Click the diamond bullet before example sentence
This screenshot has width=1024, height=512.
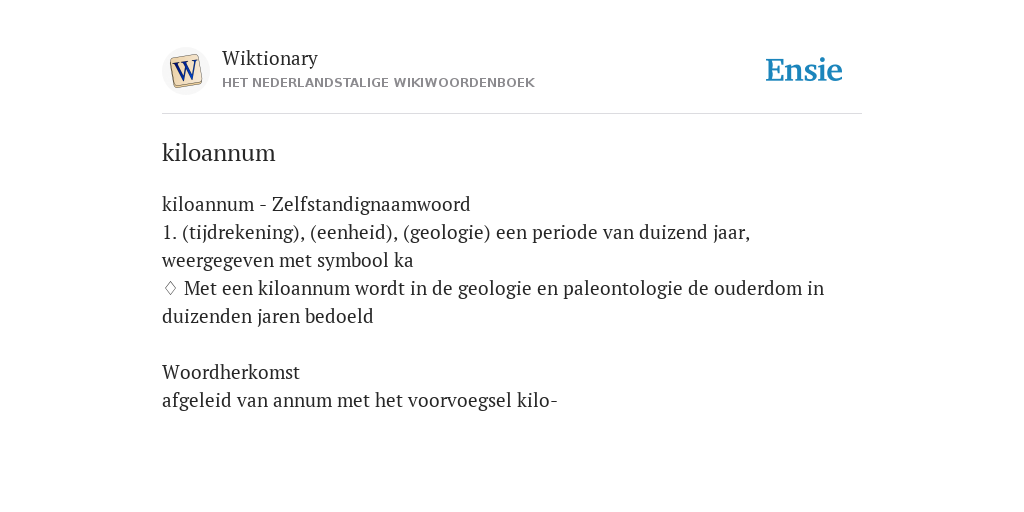click(x=170, y=288)
